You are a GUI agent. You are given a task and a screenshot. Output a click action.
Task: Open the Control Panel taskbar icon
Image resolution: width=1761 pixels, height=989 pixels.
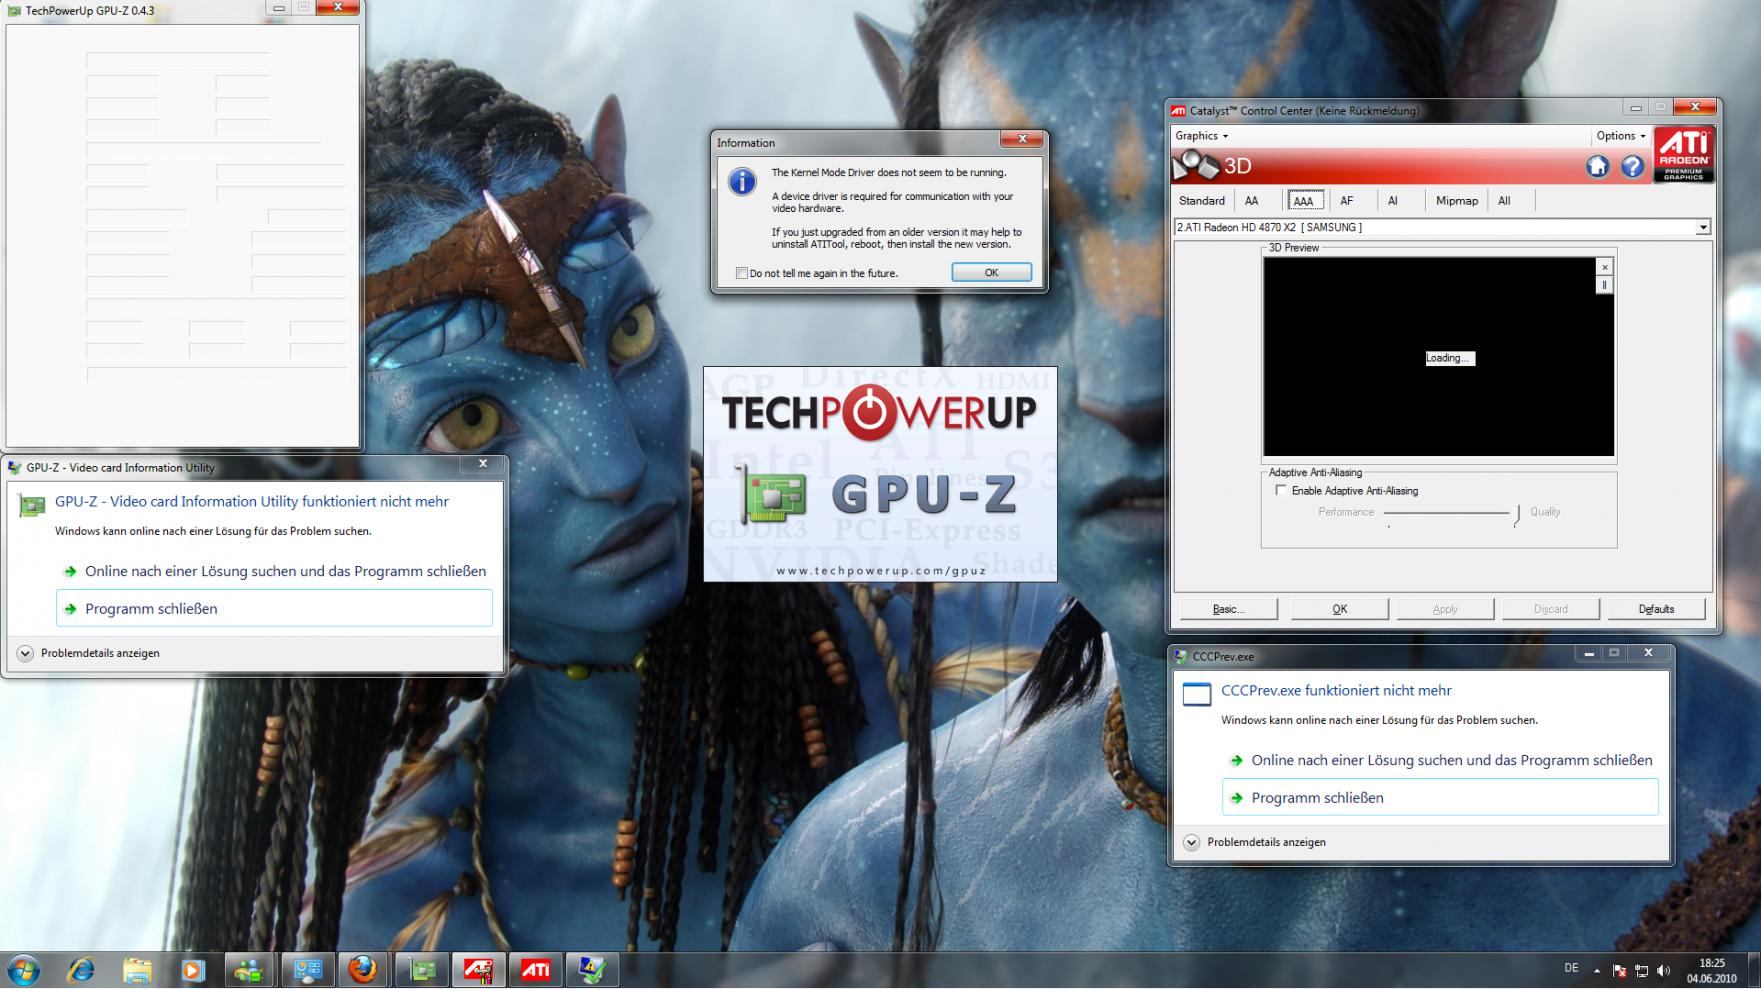[307, 970]
